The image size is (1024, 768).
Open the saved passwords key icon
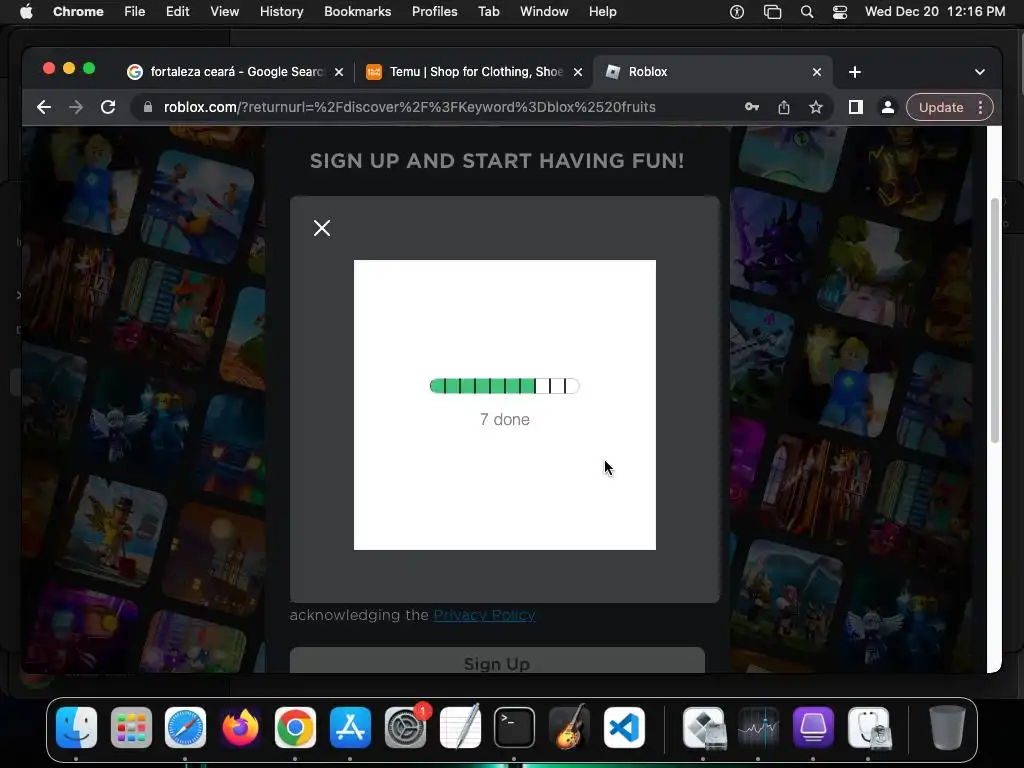752,107
